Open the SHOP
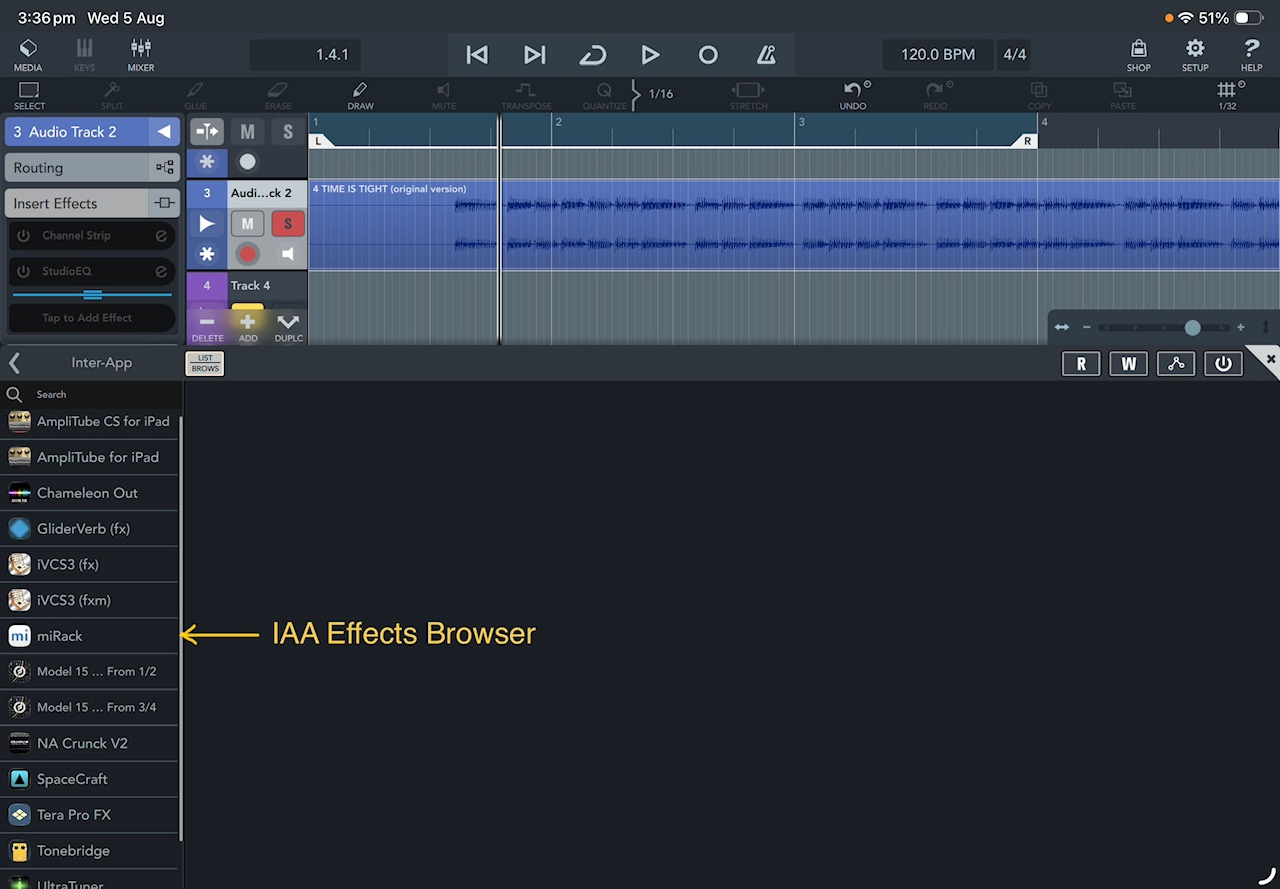 coord(1138,55)
